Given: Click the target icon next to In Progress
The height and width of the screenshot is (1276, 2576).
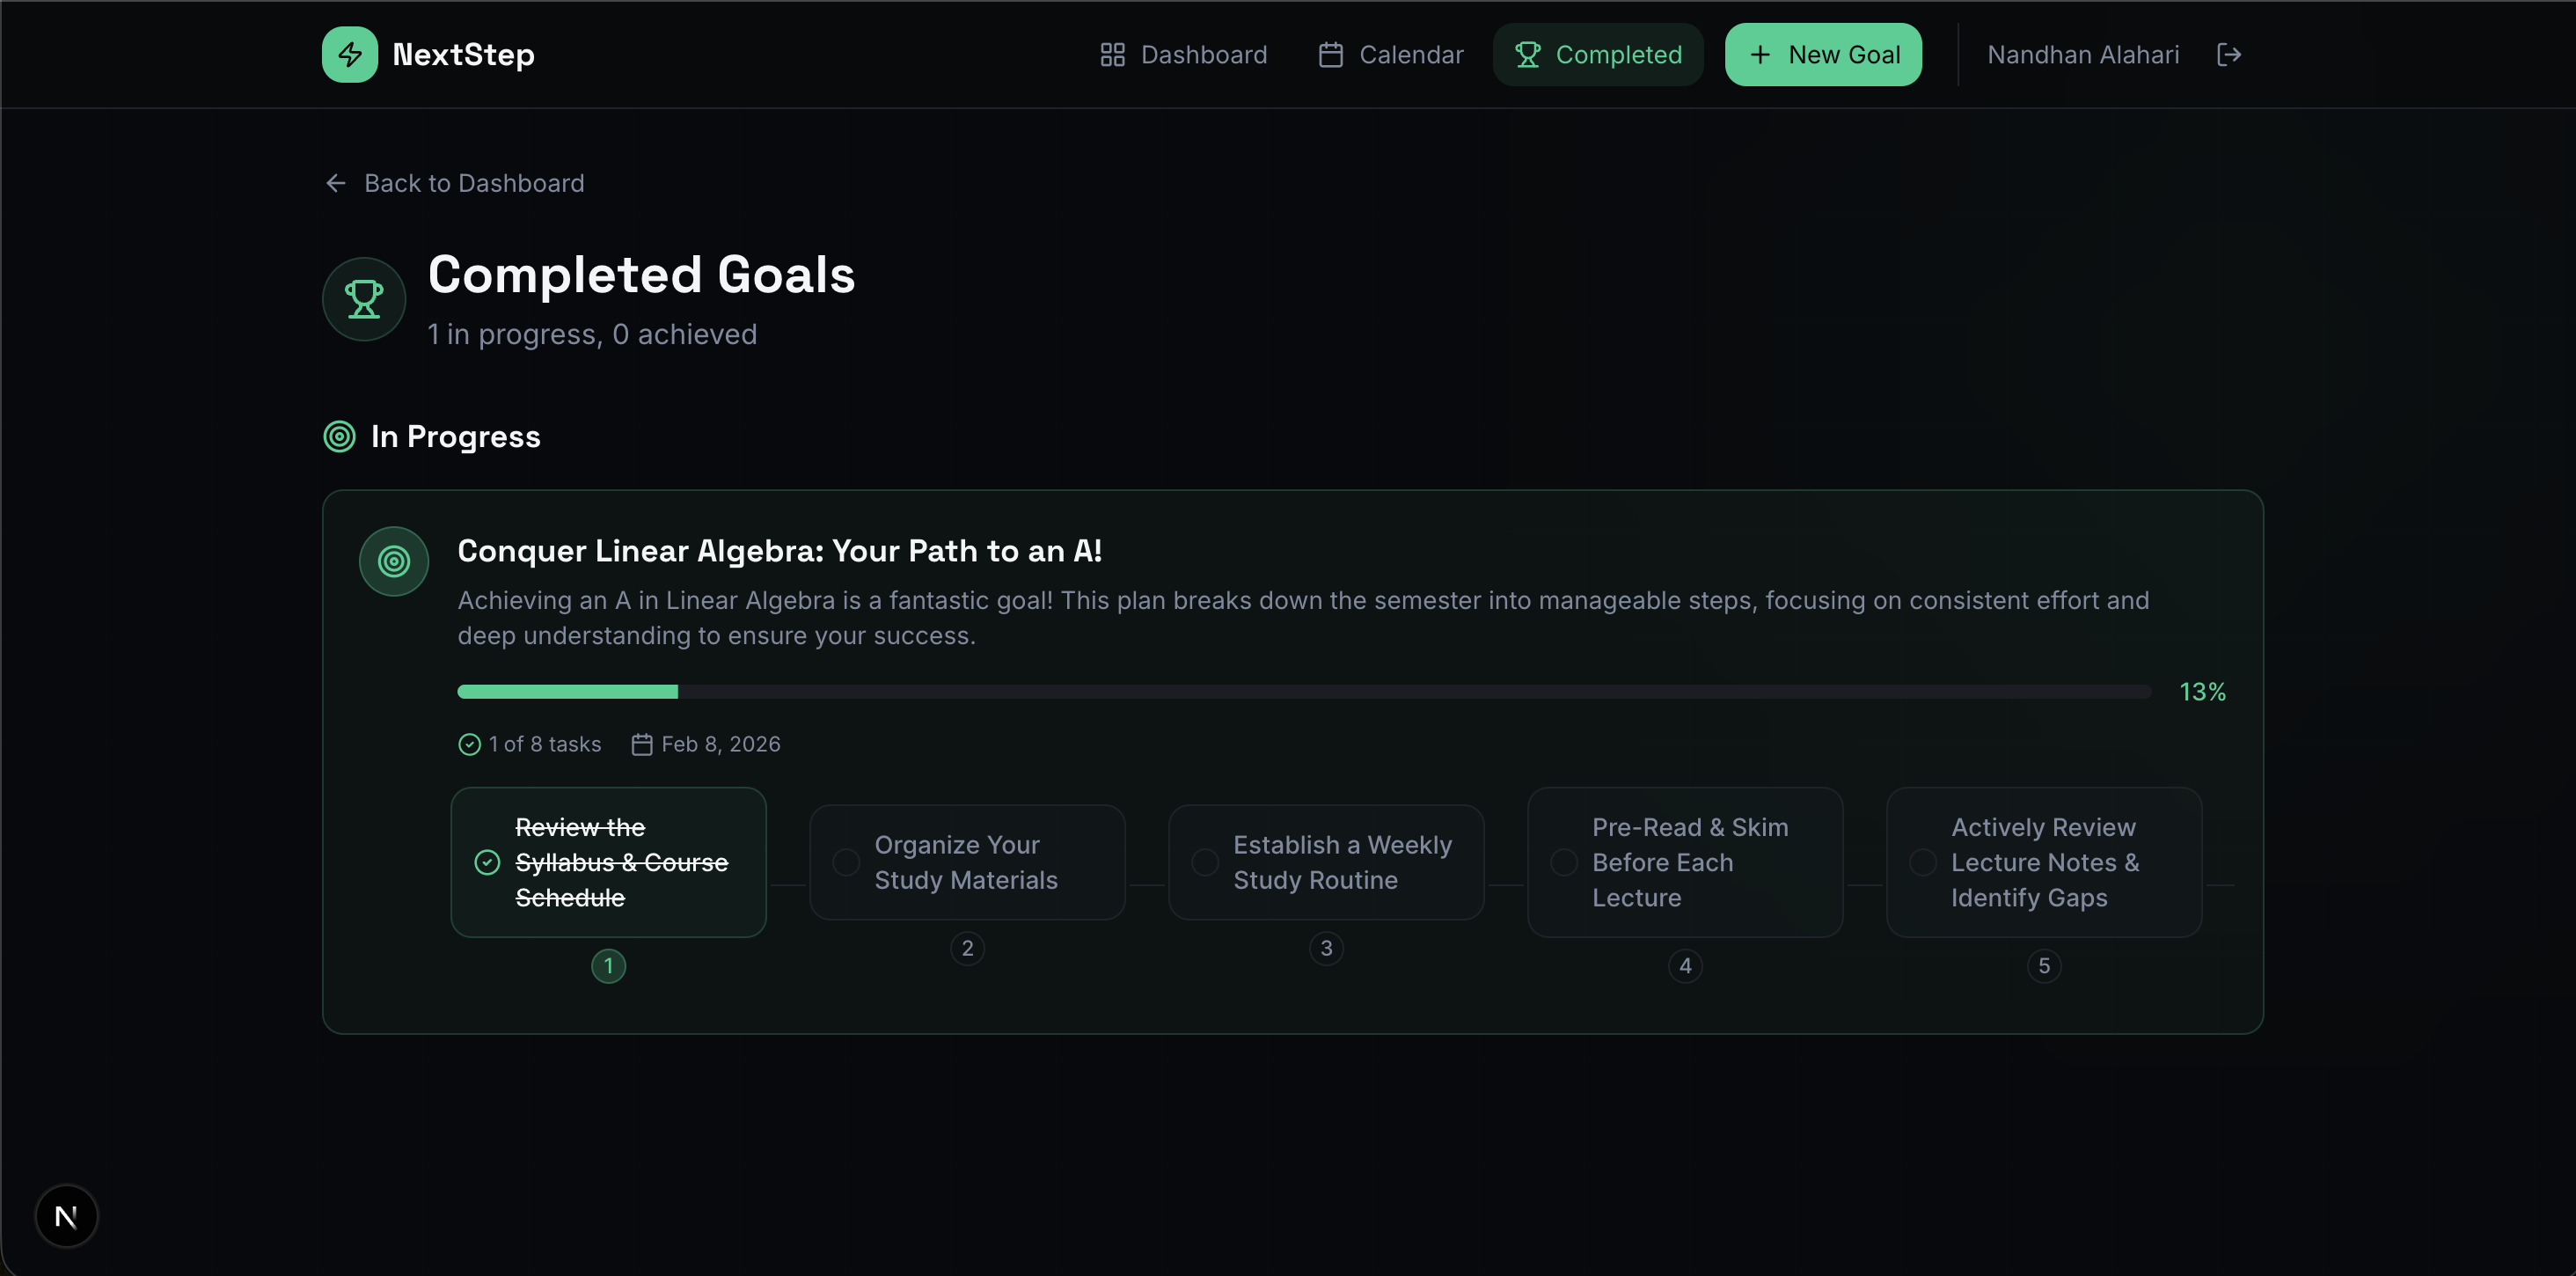Looking at the screenshot, I should (x=339, y=436).
